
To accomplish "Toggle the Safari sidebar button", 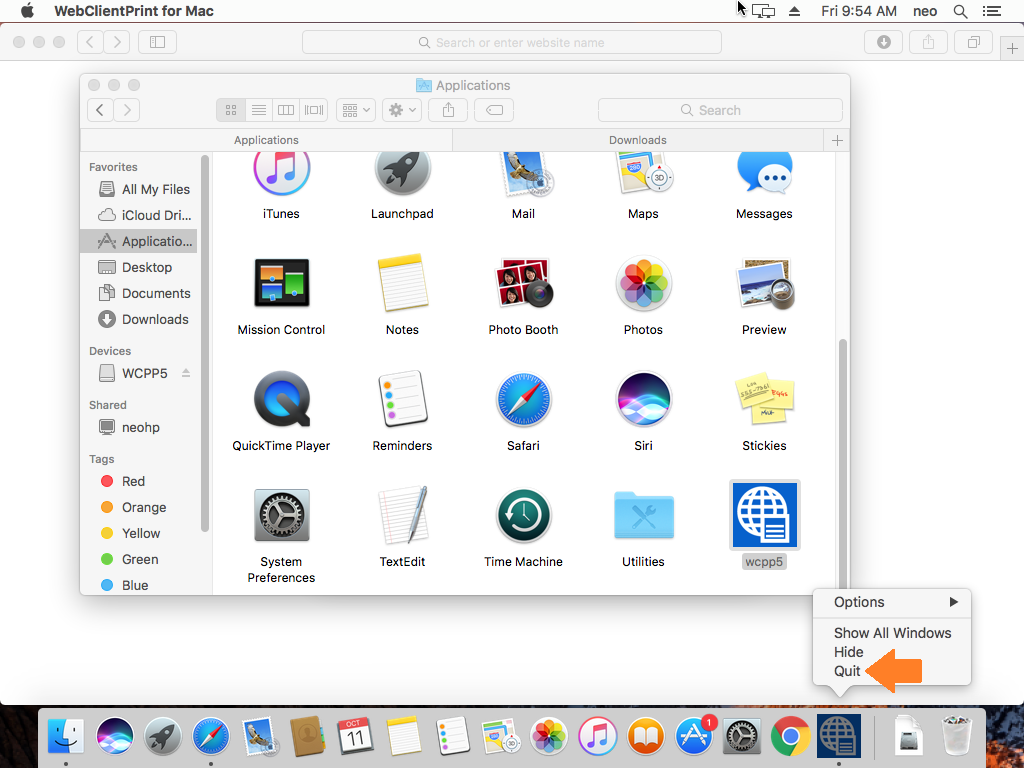I will click(x=157, y=42).
